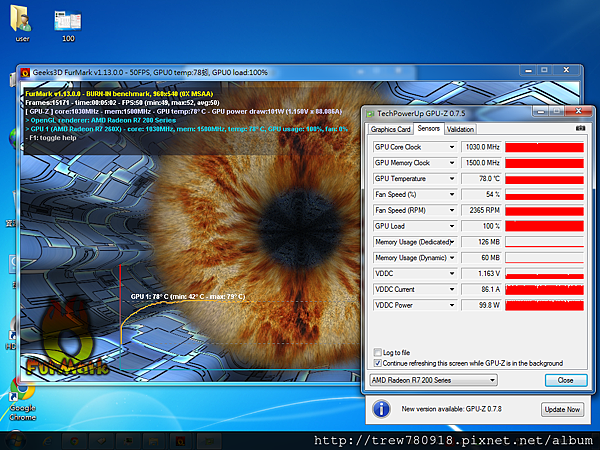
Task: Click the 86.1 A VDDC Current value
Action: point(481,290)
